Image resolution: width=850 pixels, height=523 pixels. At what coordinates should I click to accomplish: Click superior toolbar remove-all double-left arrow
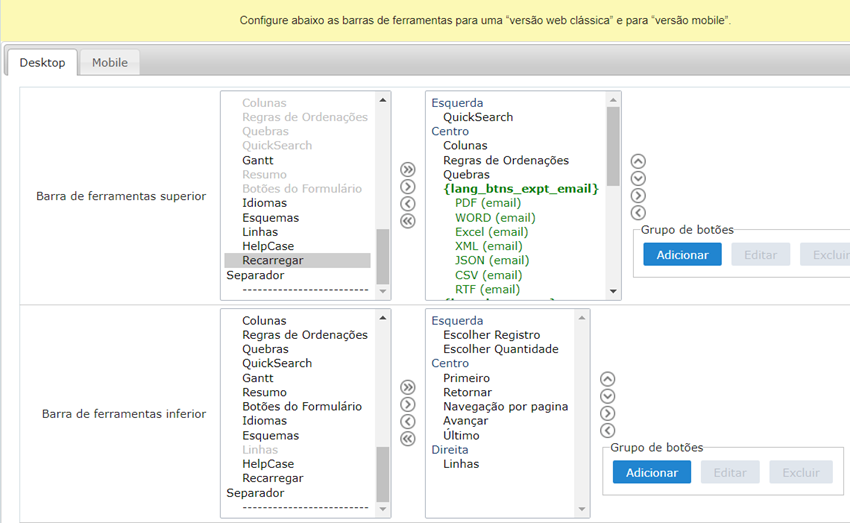[x=408, y=221]
